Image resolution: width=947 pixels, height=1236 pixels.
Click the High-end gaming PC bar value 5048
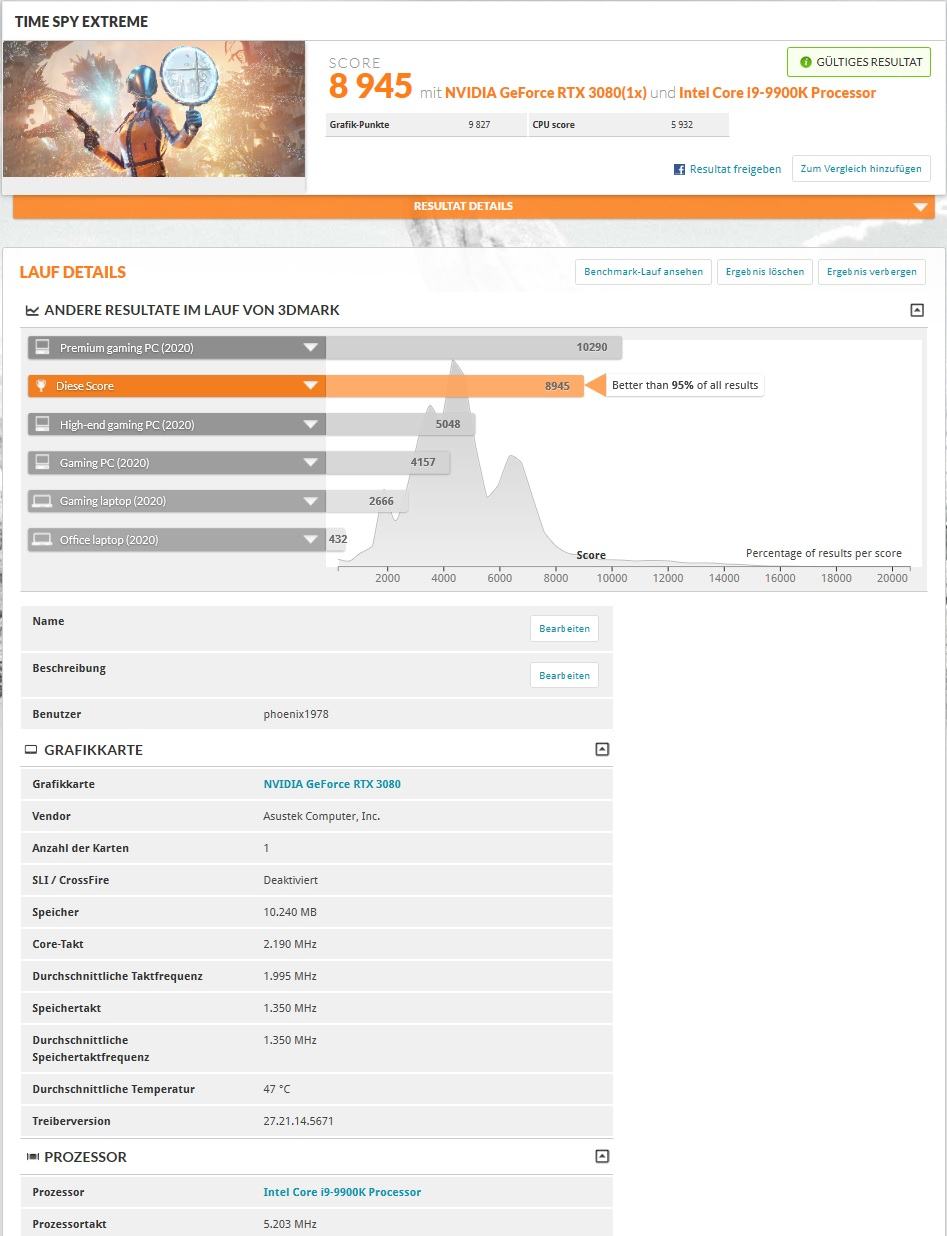coord(448,425)
